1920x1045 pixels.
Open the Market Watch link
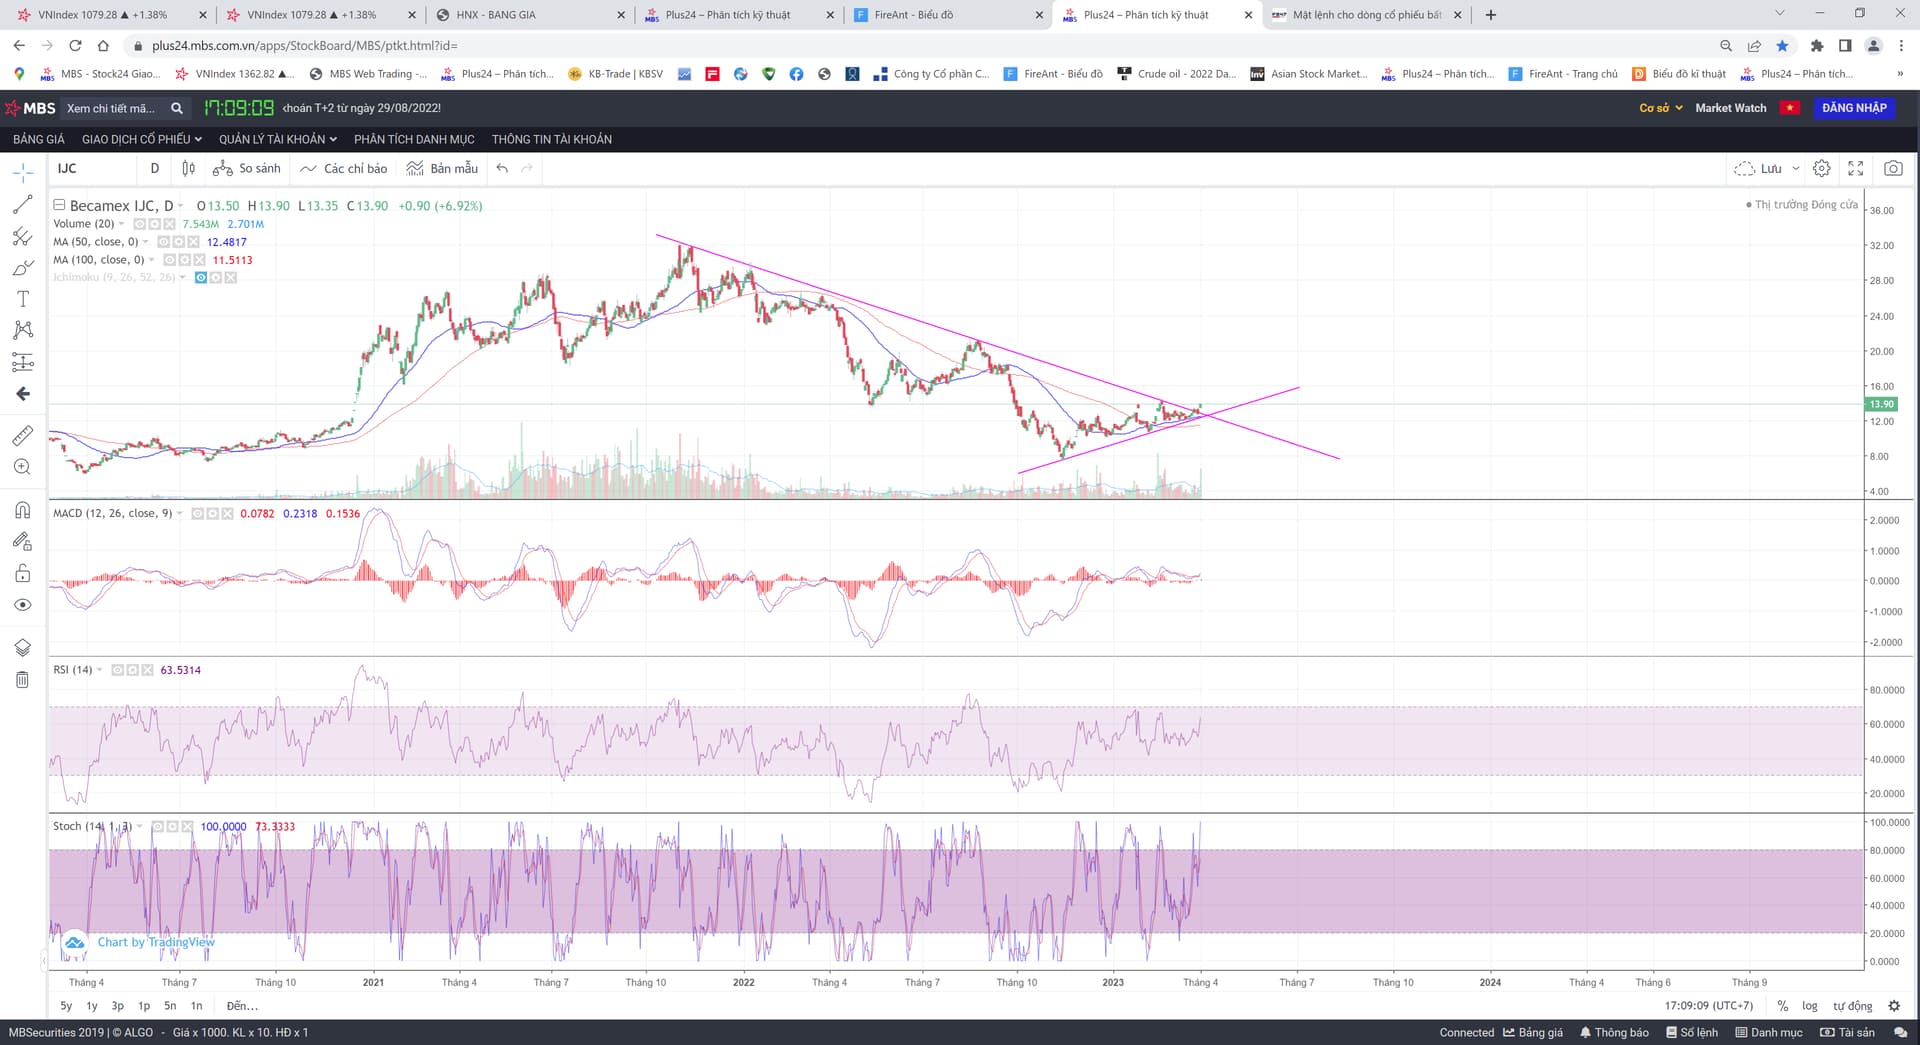(1731, 108)
